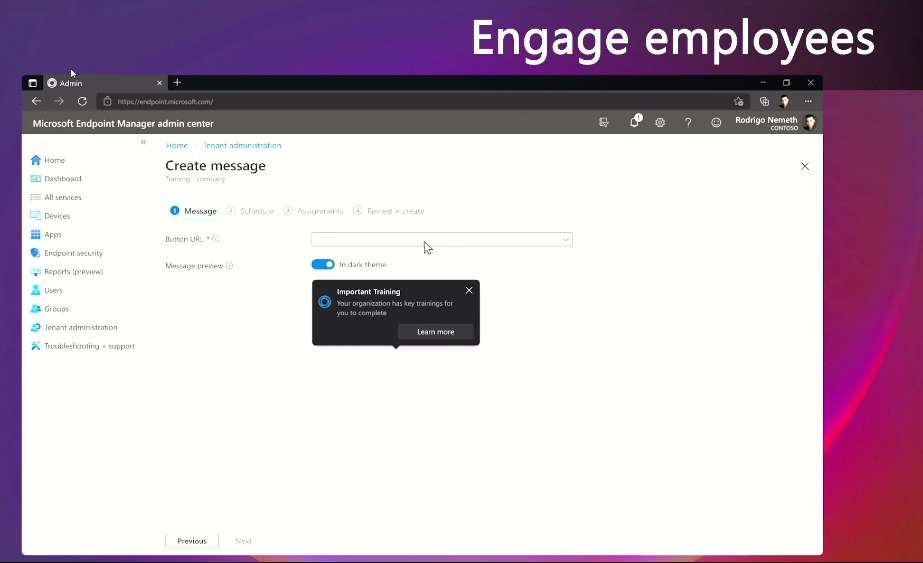This screenshot has width=923, height=563.
Task: Open the Troubleshooting + support wrench icon
Action: click(x=35, y=346)
